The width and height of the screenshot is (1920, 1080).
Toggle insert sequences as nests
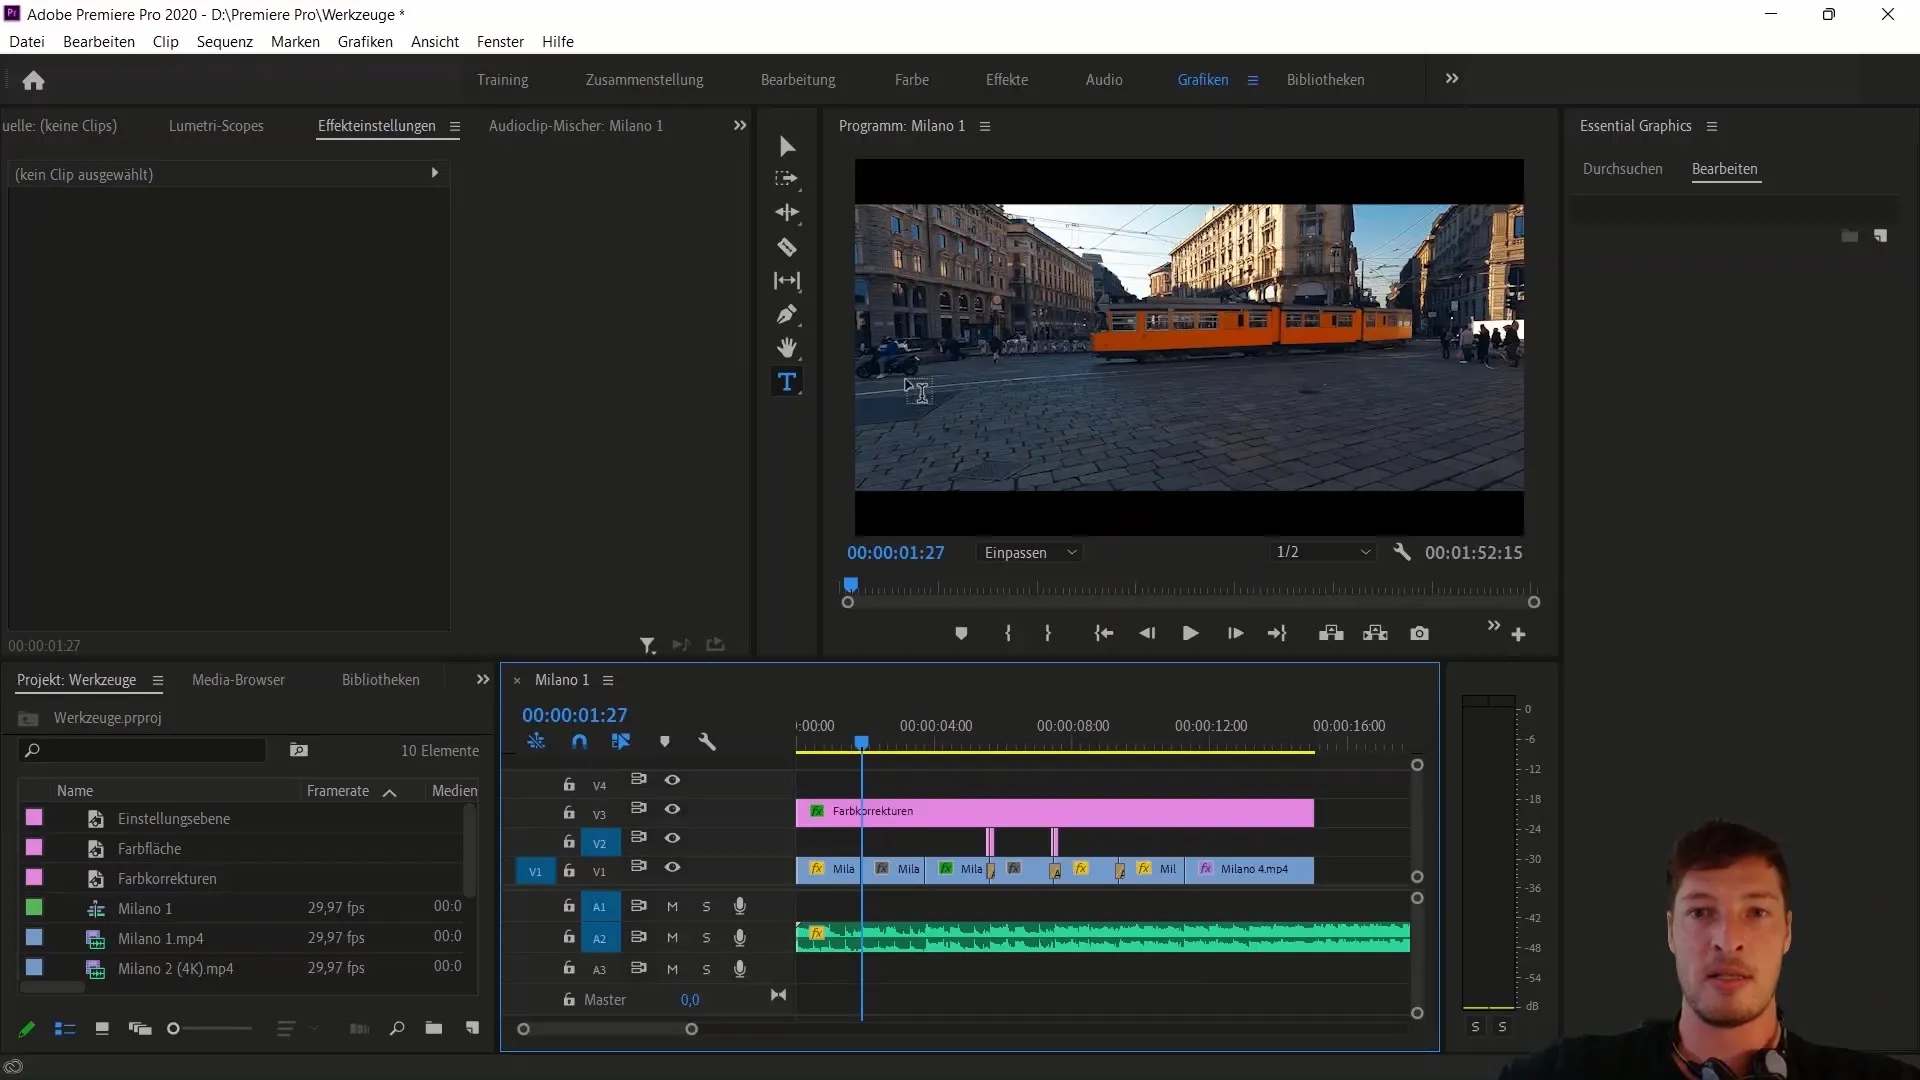(x=536, y=742)
